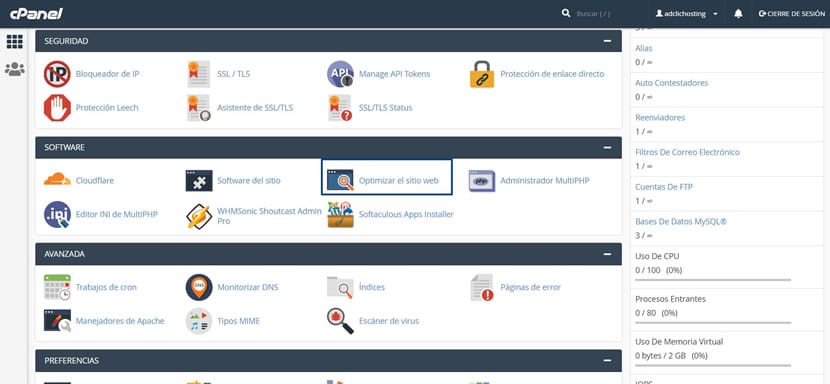Collapse the Preferencias section
The image size is (830, 384).
607,361
